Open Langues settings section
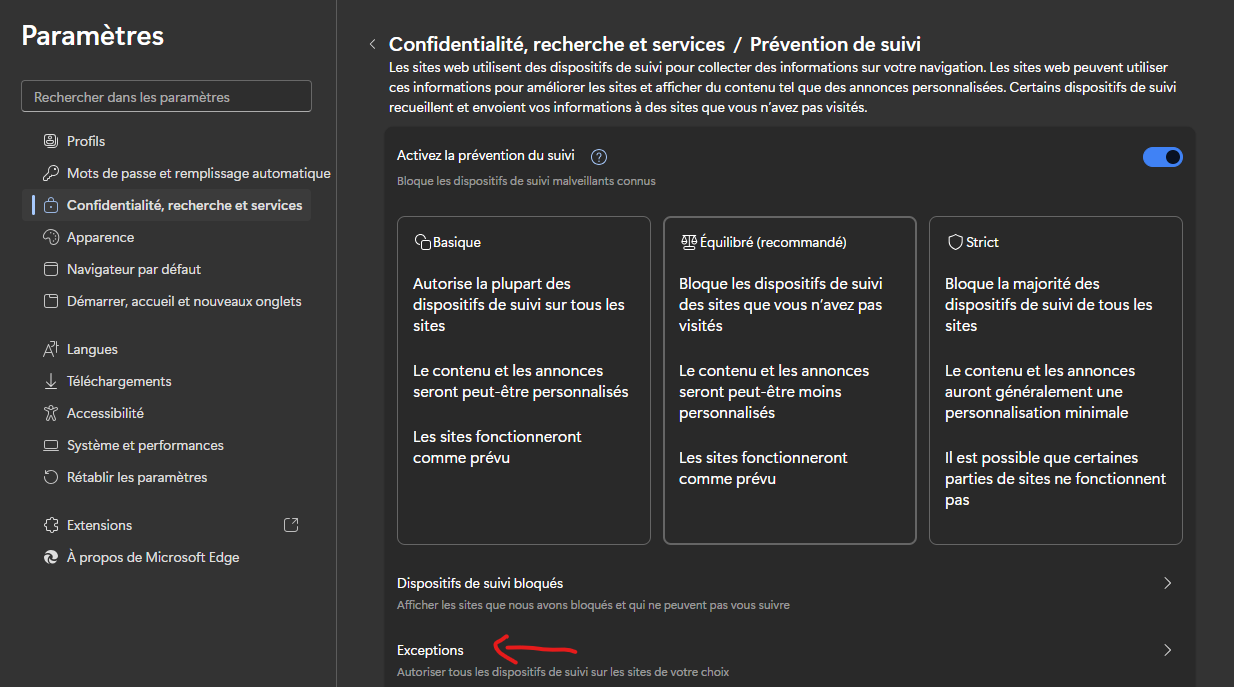 tap(92, 349)
